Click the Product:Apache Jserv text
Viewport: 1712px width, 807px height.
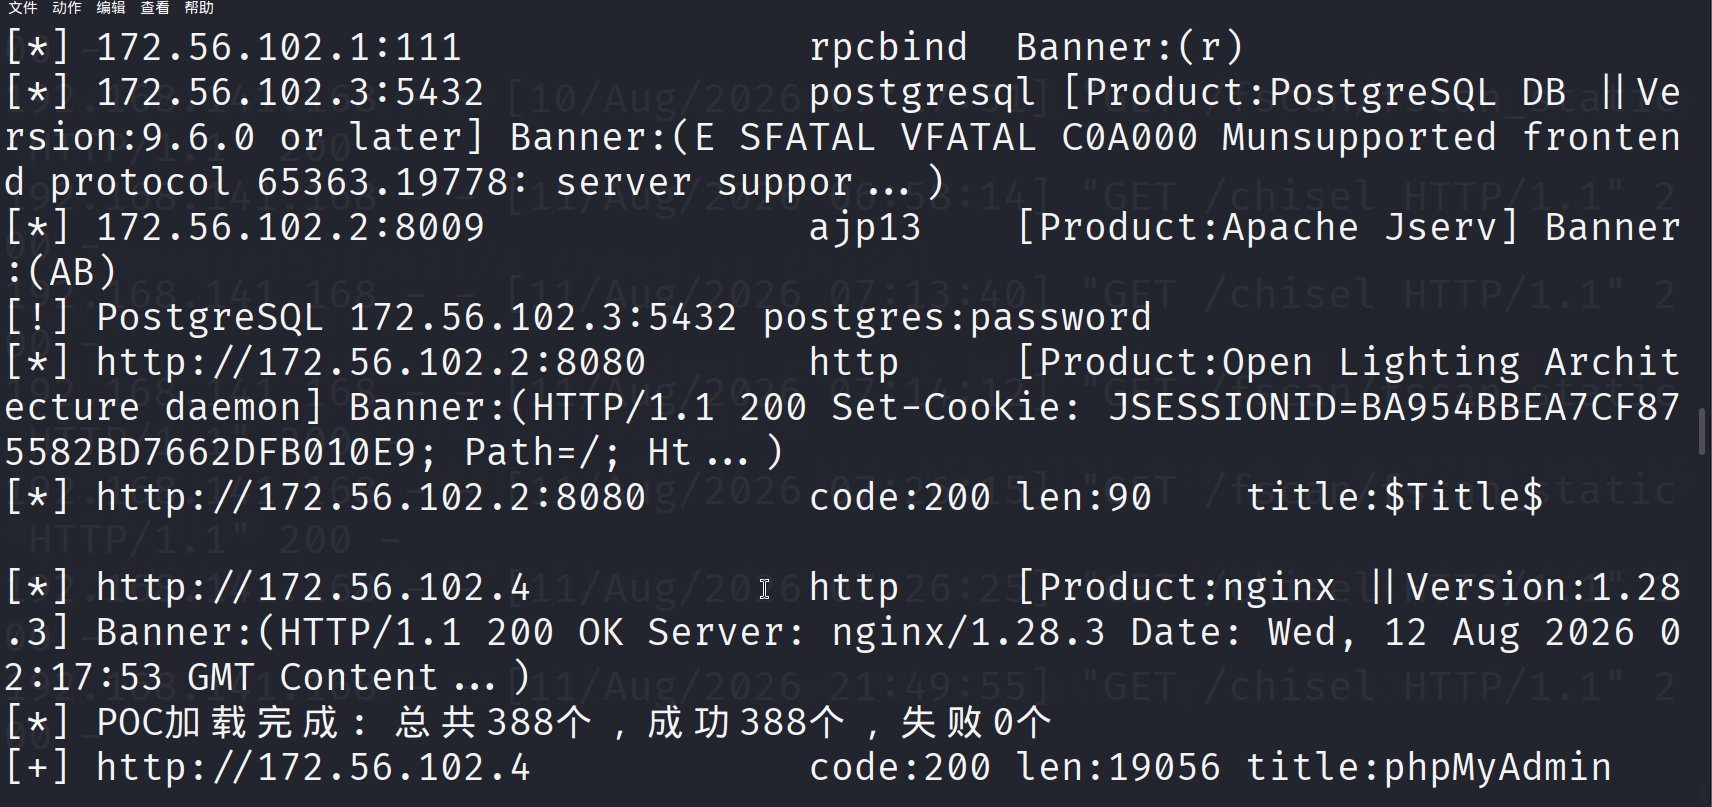pos(1279,227)
